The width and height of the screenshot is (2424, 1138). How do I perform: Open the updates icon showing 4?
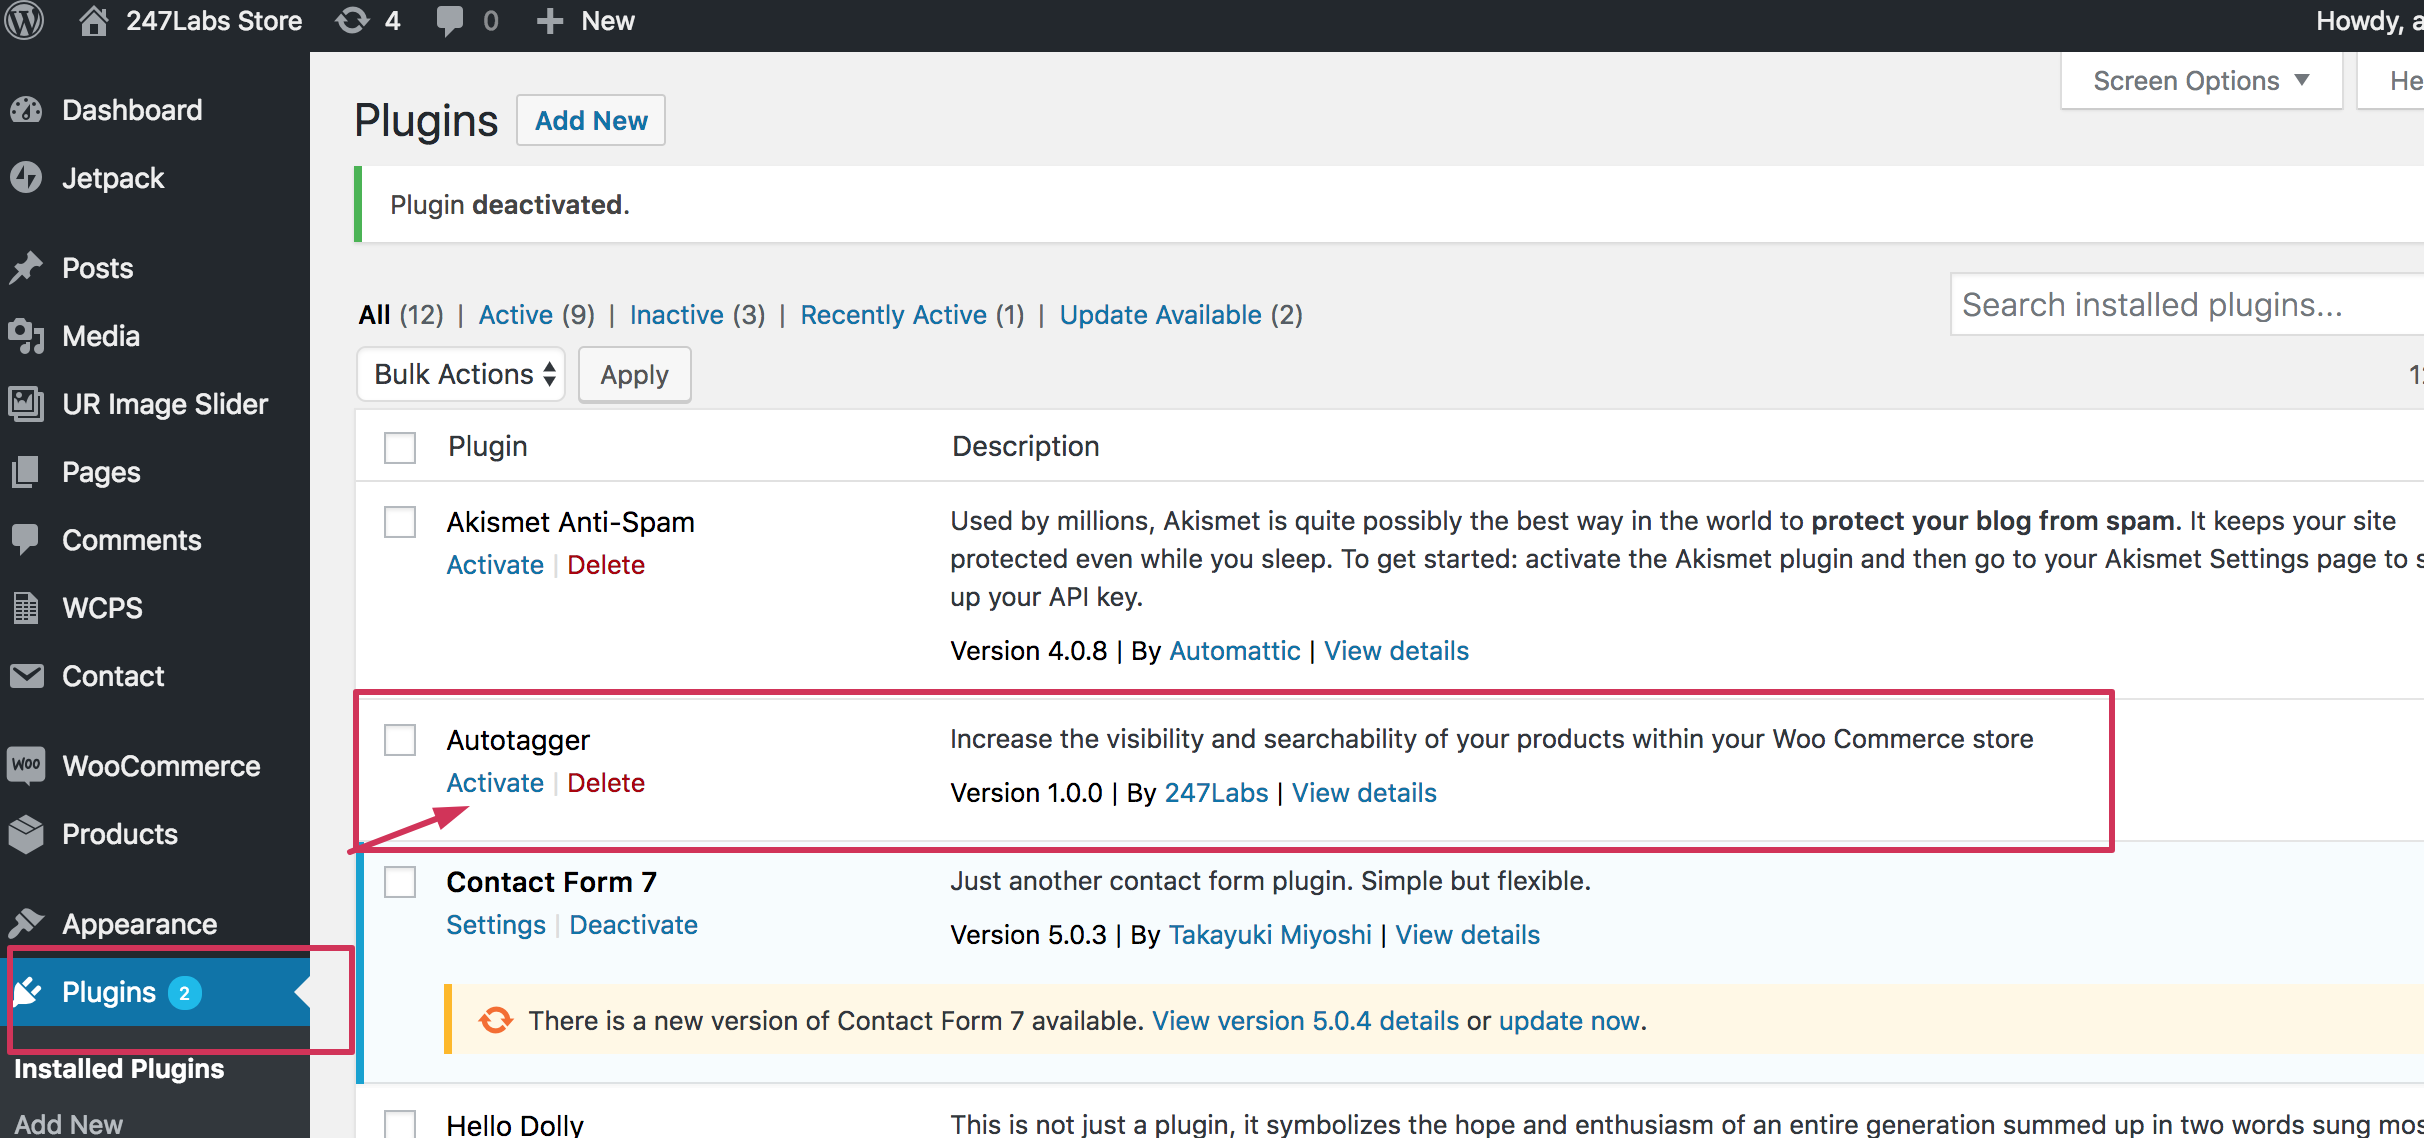tap(352, 21)
